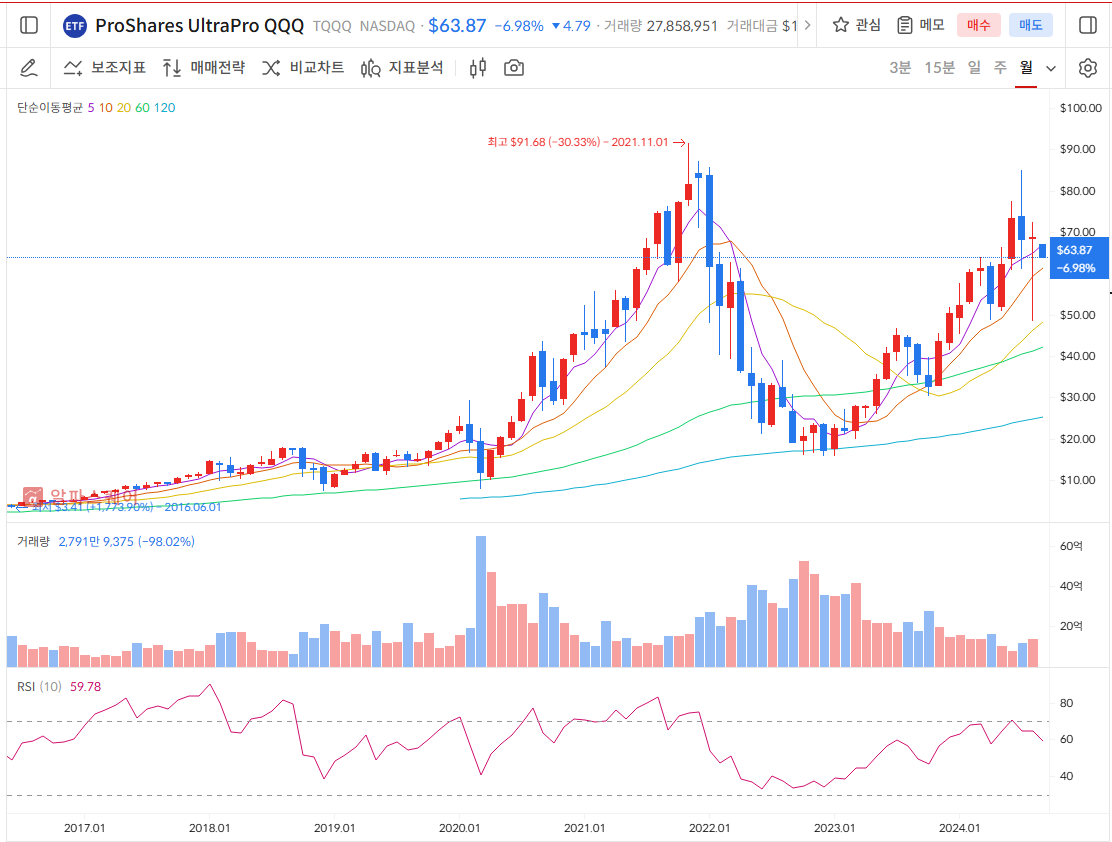Open 비교차트 compare chart
Screen dimensions: 1112x842
(303, 68)
